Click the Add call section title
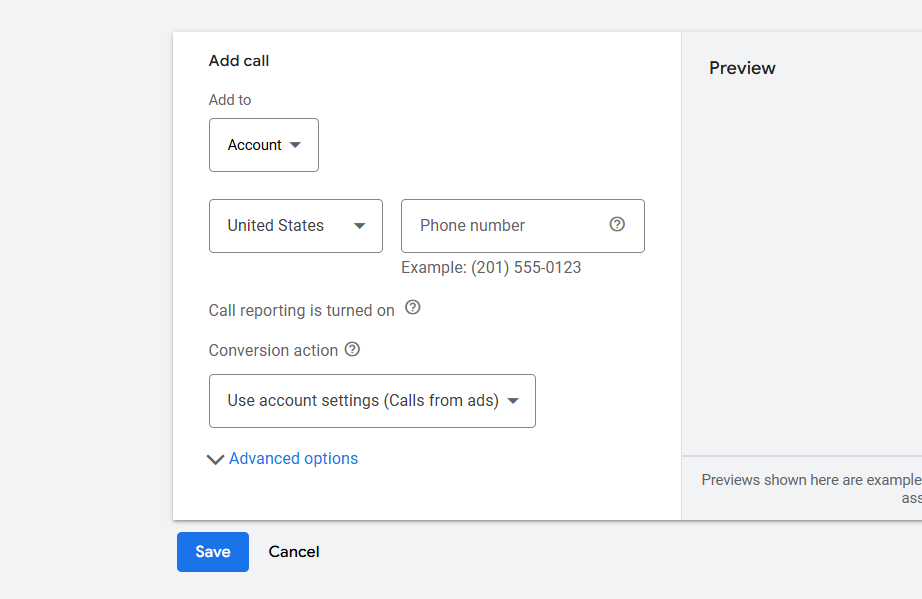 (x=239, y=61)
